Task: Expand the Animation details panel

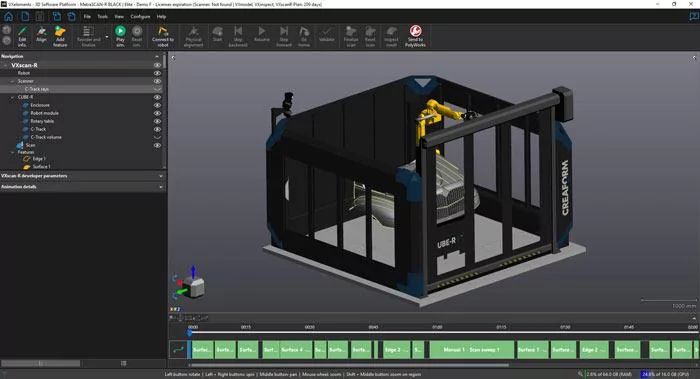Action: pyautogui.click(x=82, y=187)
